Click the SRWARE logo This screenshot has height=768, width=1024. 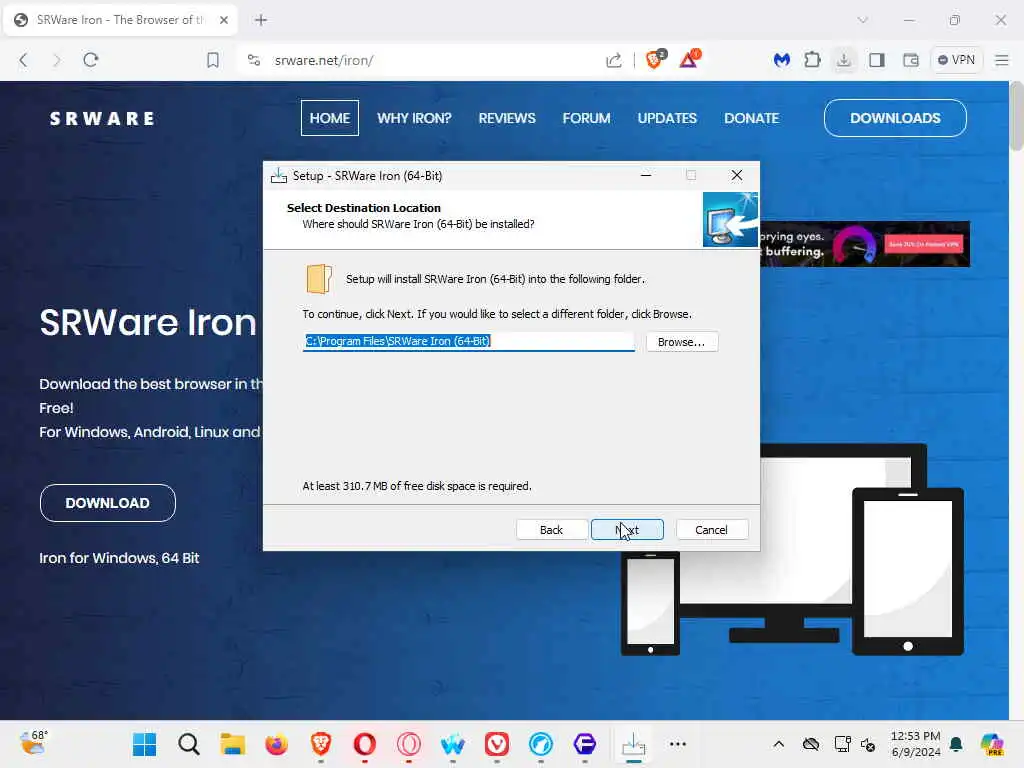pyautogui.click(x=103, y=119)
